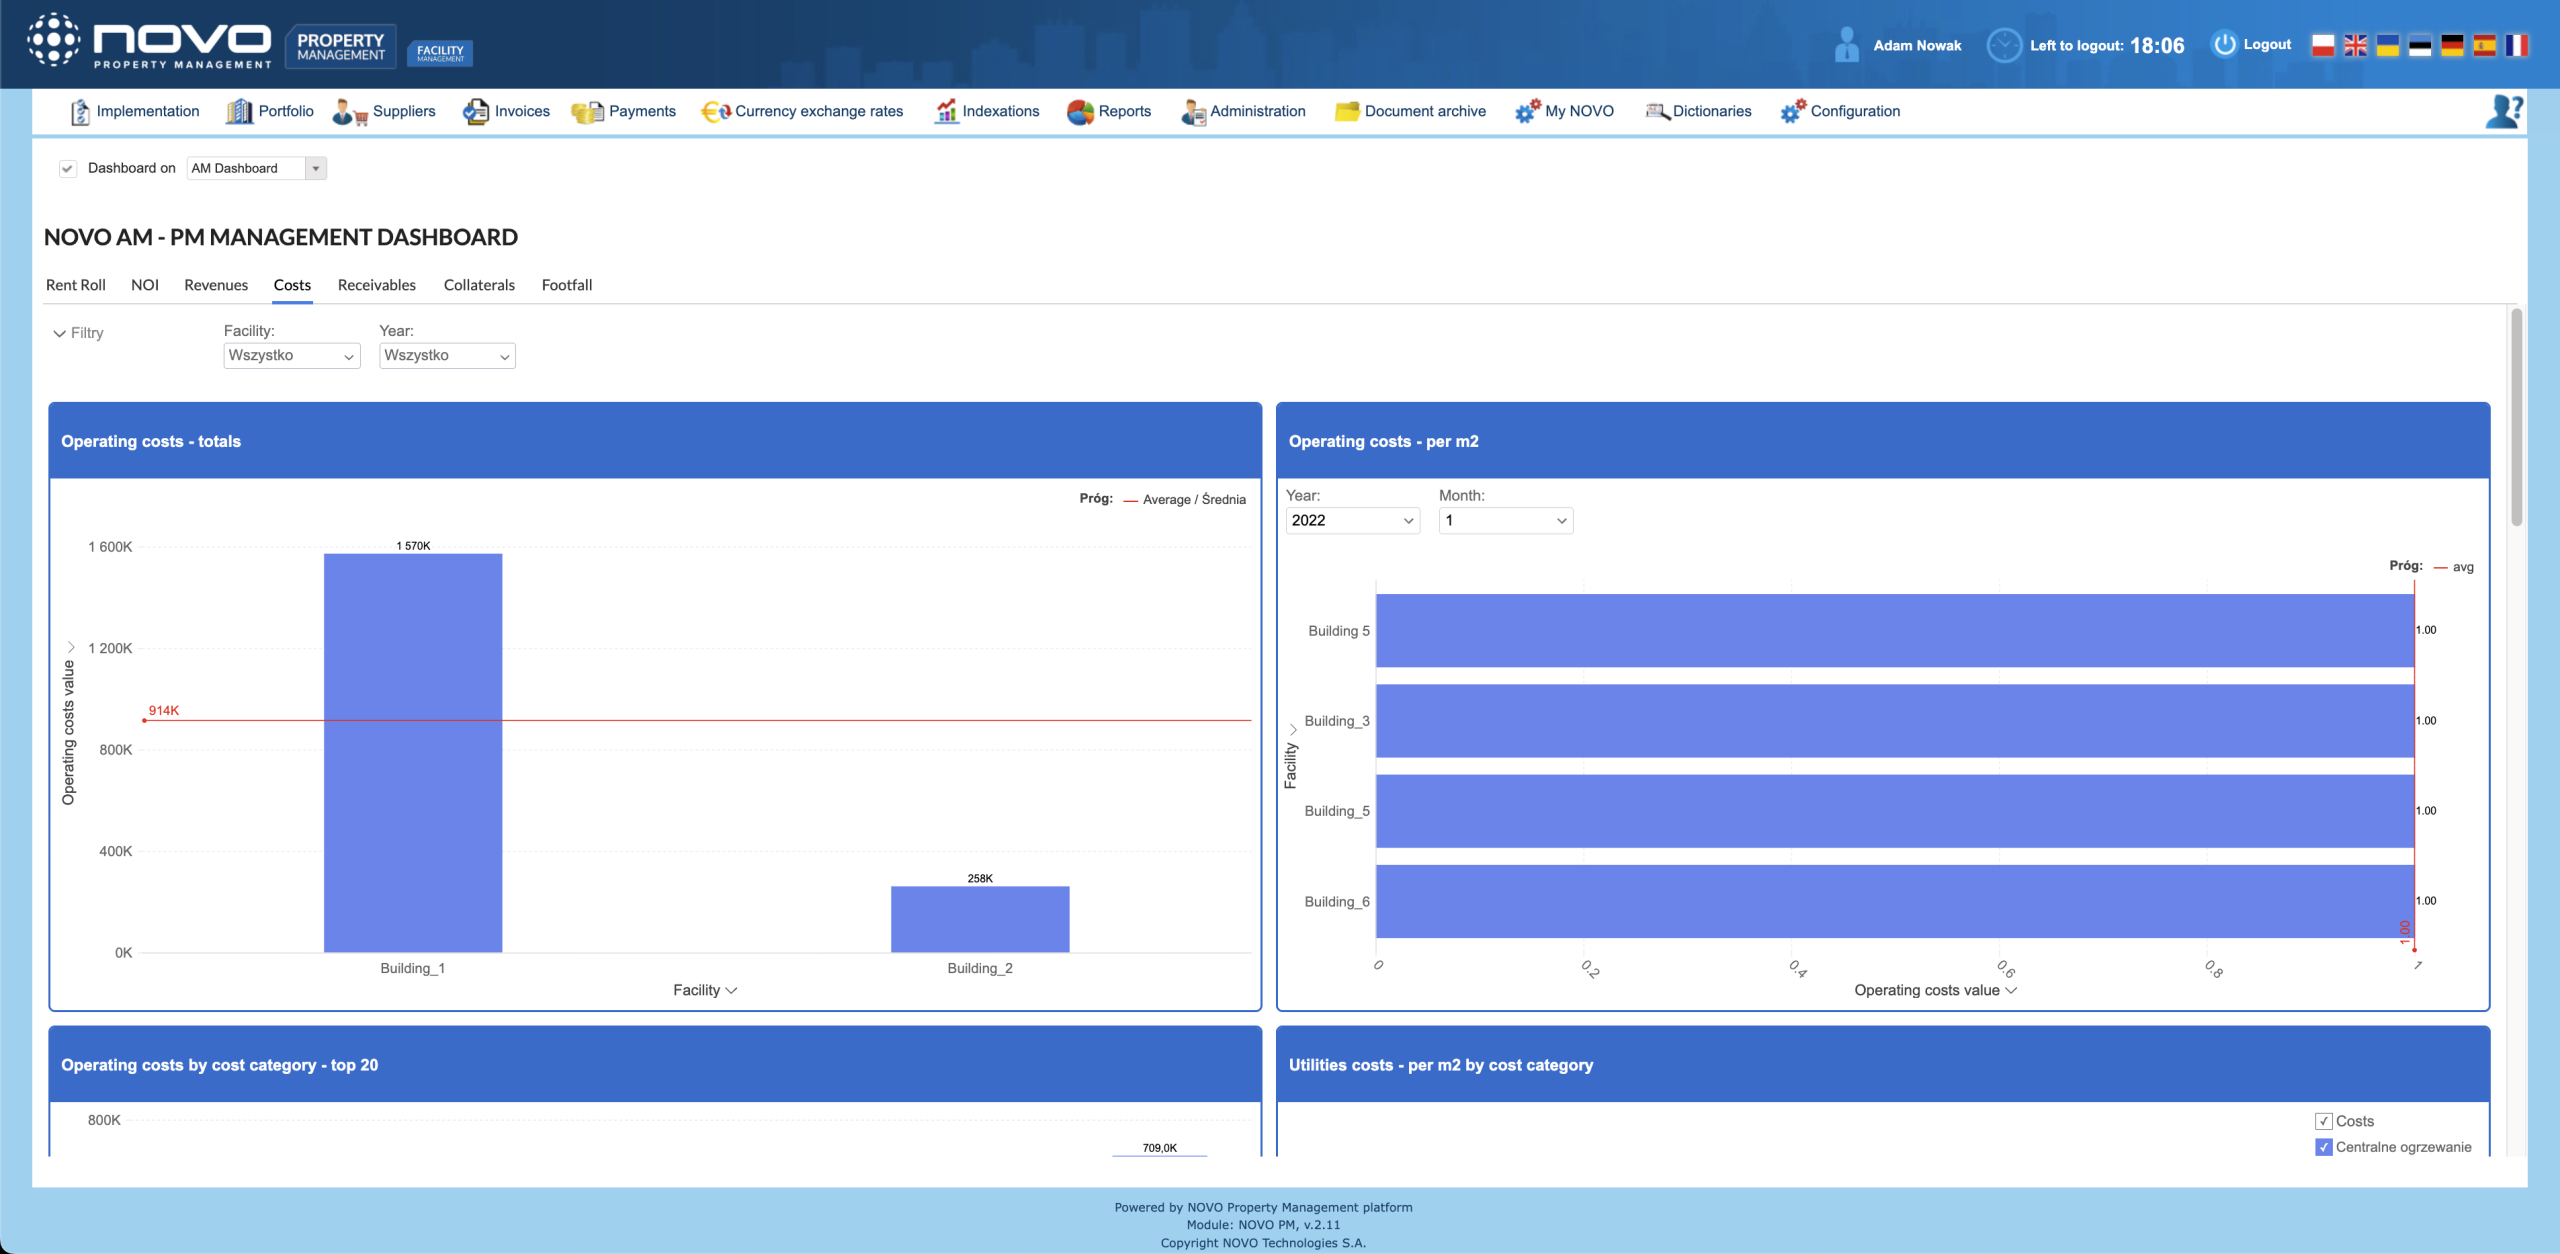Open the Rent Roll tab

[x=75, y=285]
